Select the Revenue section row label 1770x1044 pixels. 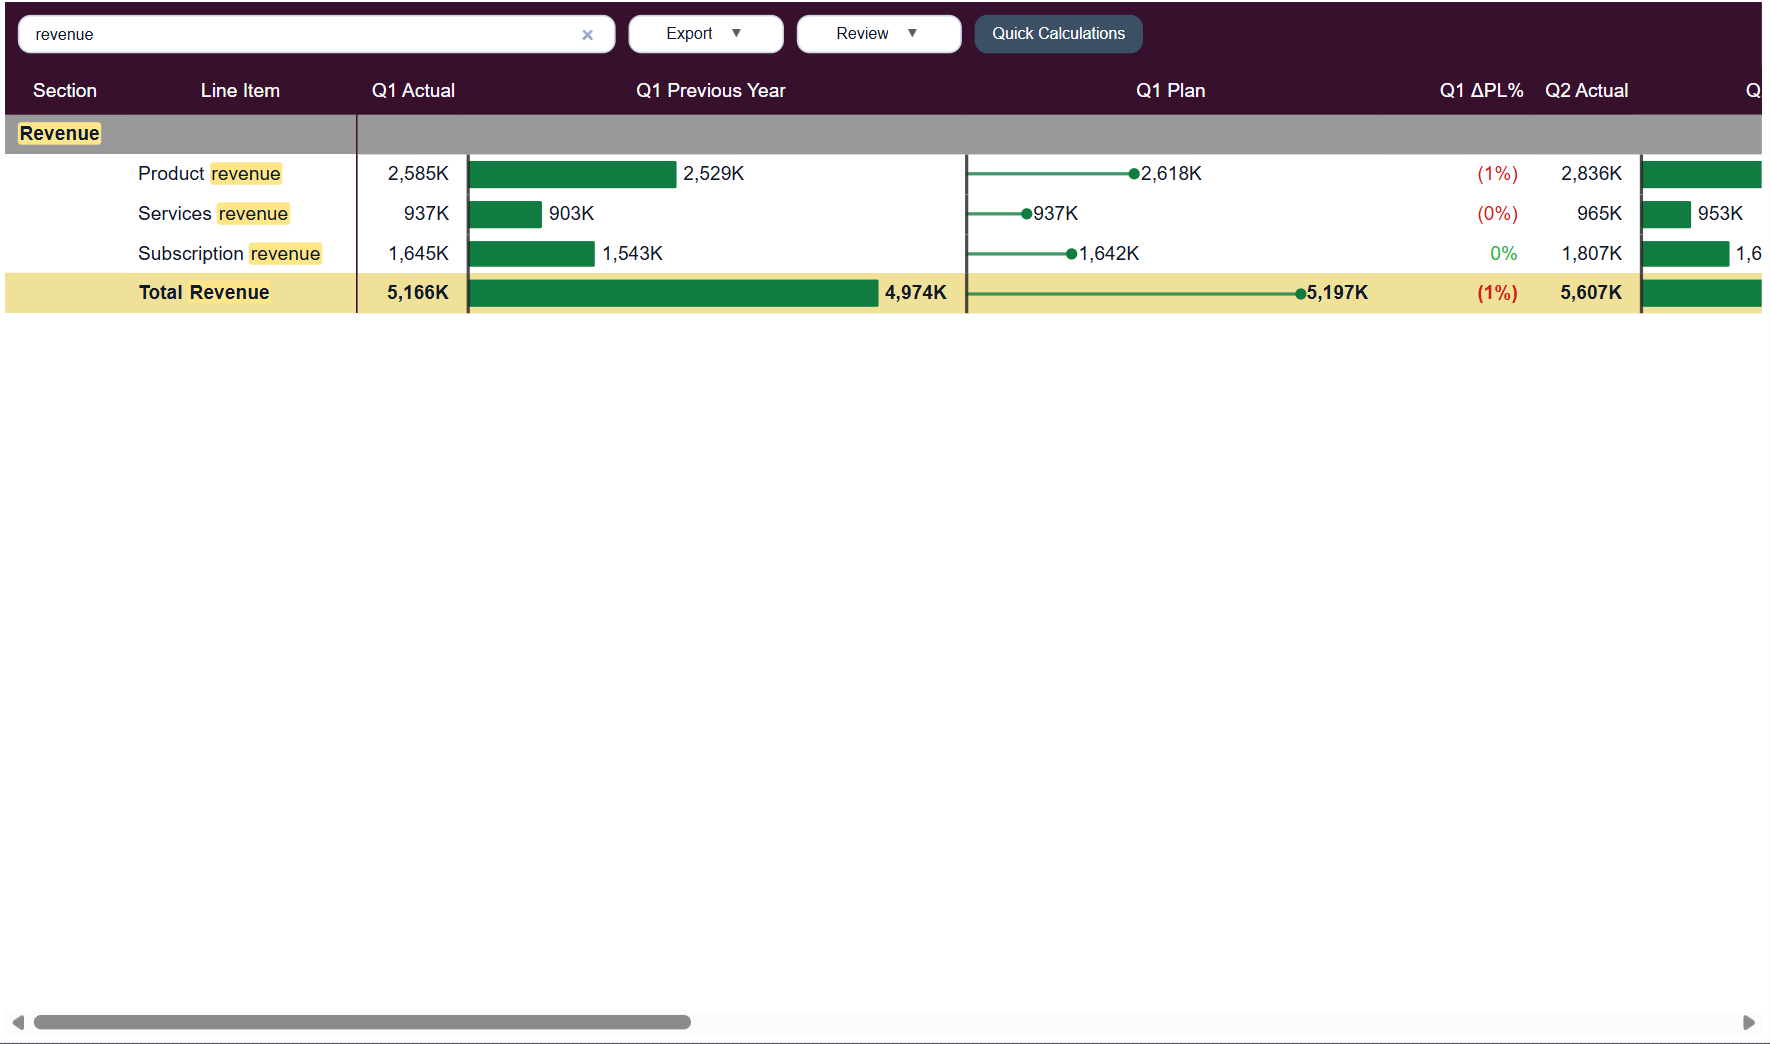click(x=60, y=134)
